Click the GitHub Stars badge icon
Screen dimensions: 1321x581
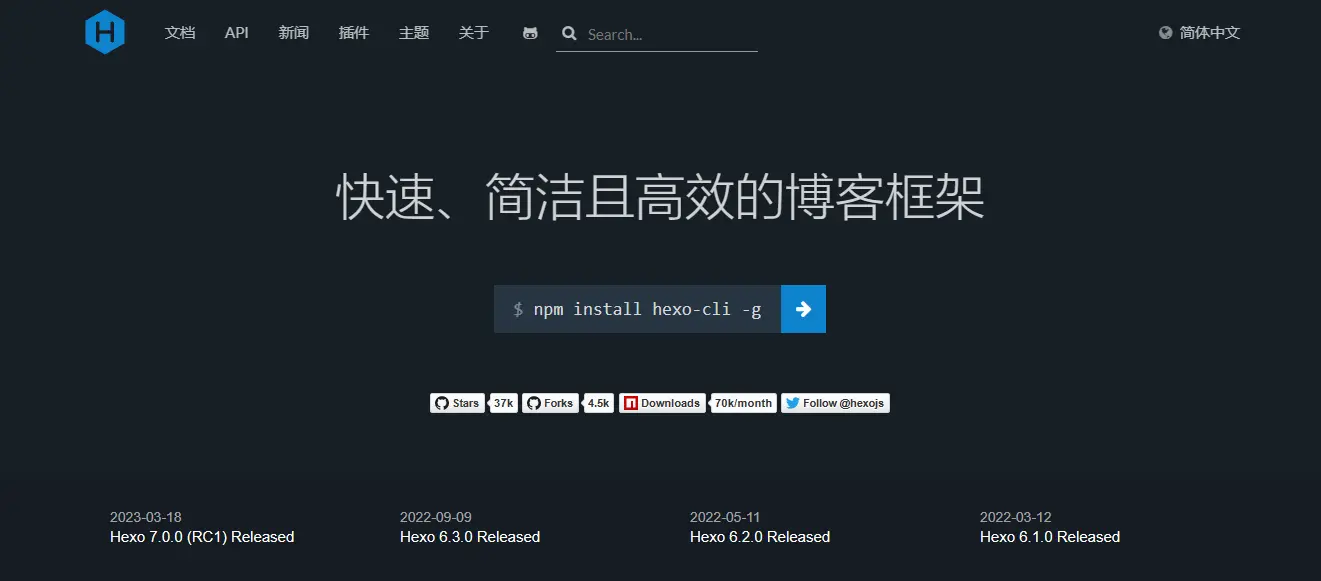(x=442, y=403)
